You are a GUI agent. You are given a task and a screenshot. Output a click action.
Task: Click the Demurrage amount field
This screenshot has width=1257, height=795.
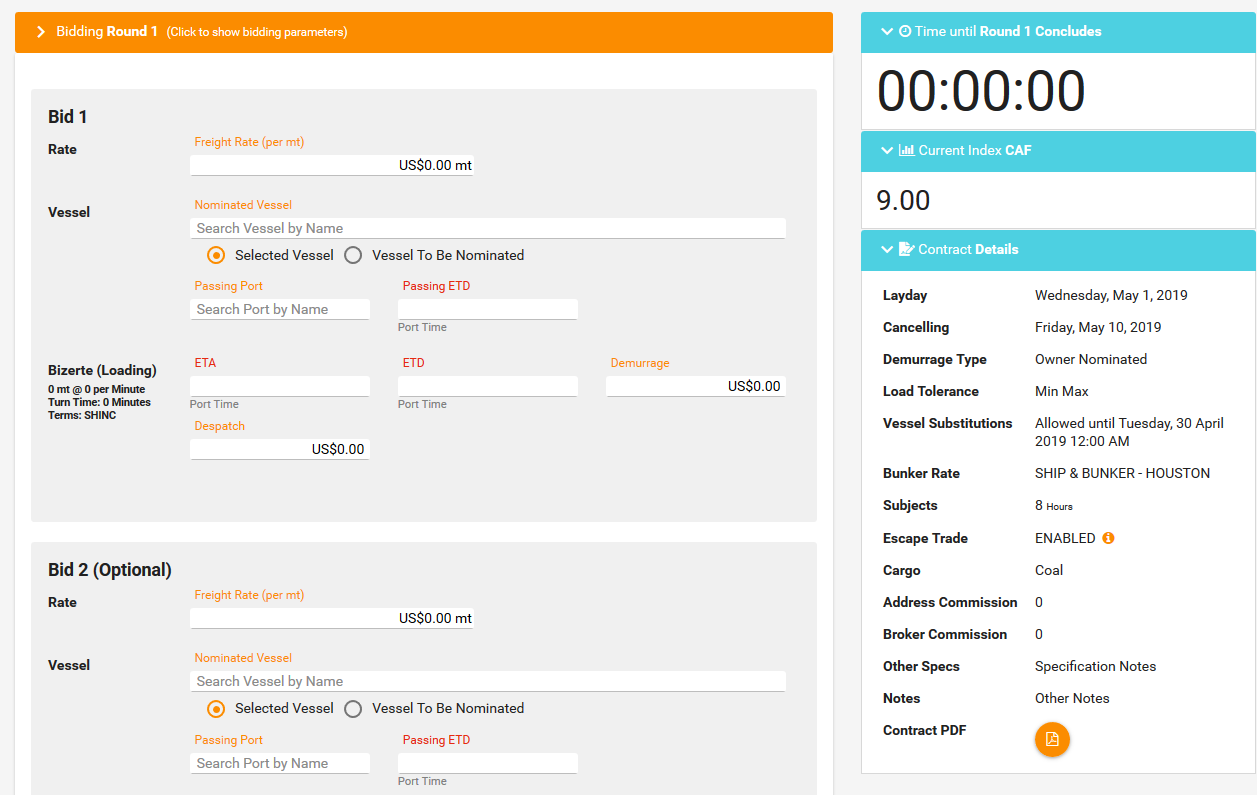[x=695, y=386]
